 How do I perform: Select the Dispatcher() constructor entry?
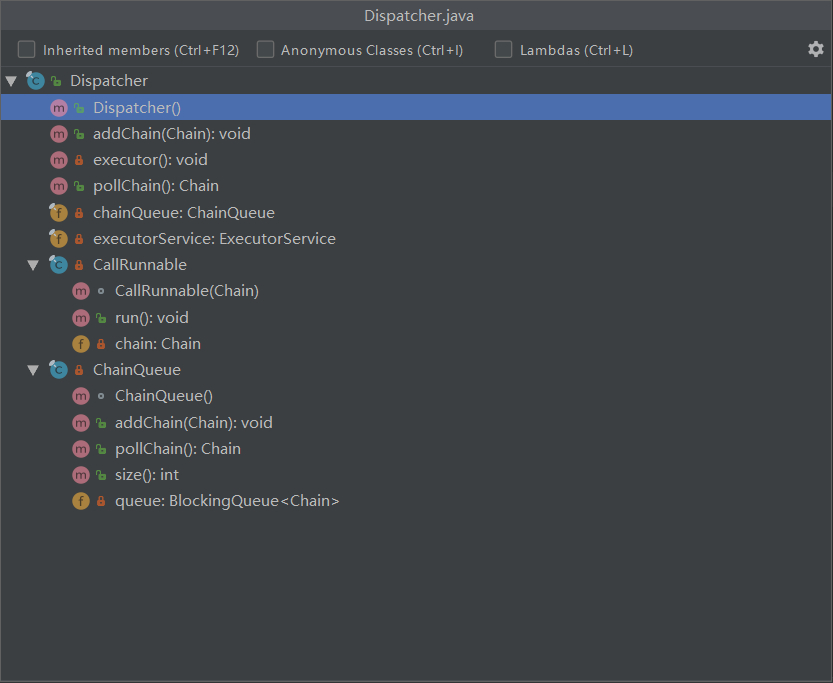point(137,107)
